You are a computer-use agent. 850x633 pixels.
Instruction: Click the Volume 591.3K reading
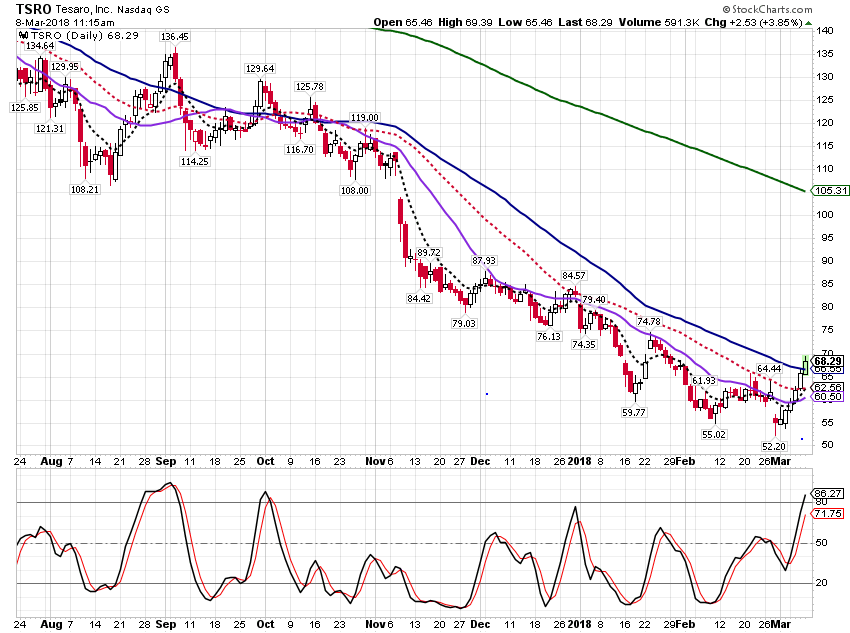pos(659,22)
